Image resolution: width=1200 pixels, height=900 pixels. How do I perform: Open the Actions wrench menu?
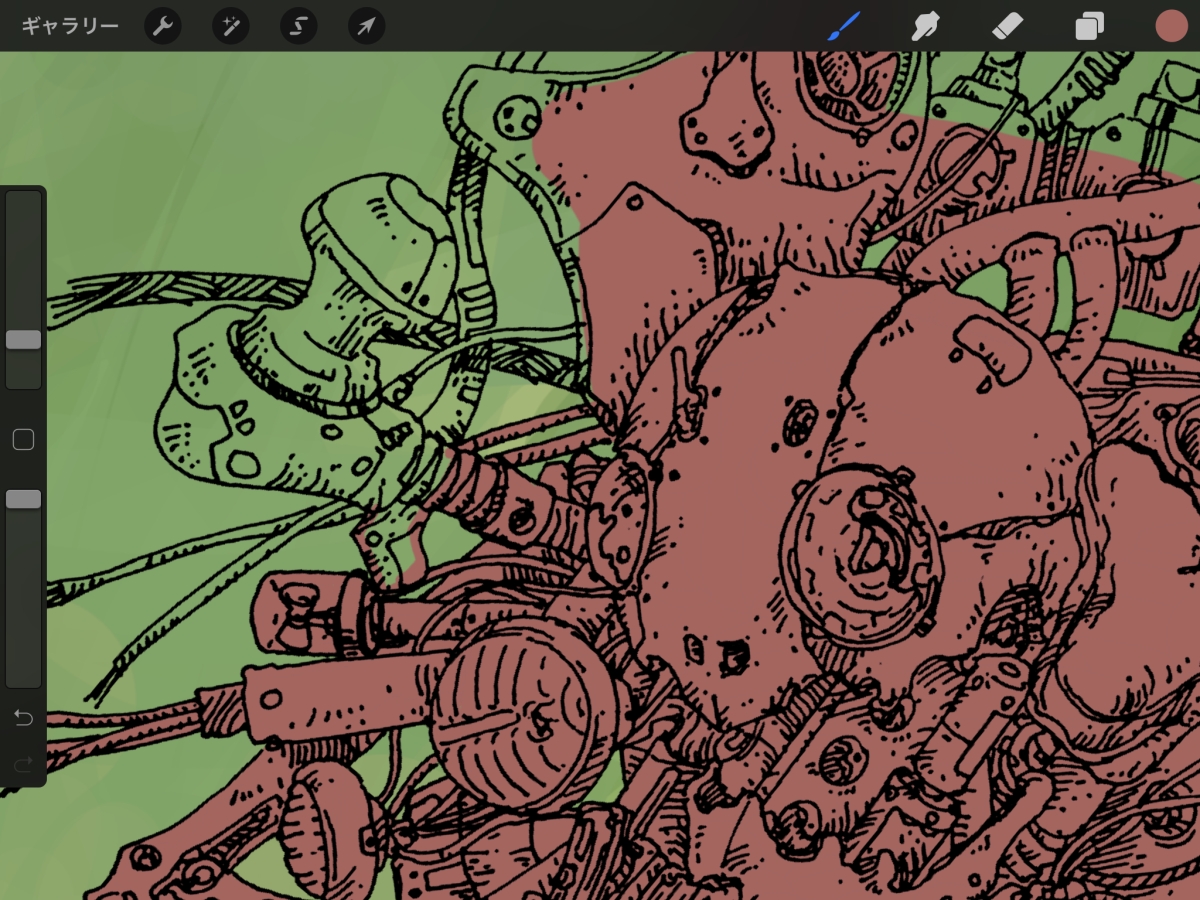coord(163,26)
